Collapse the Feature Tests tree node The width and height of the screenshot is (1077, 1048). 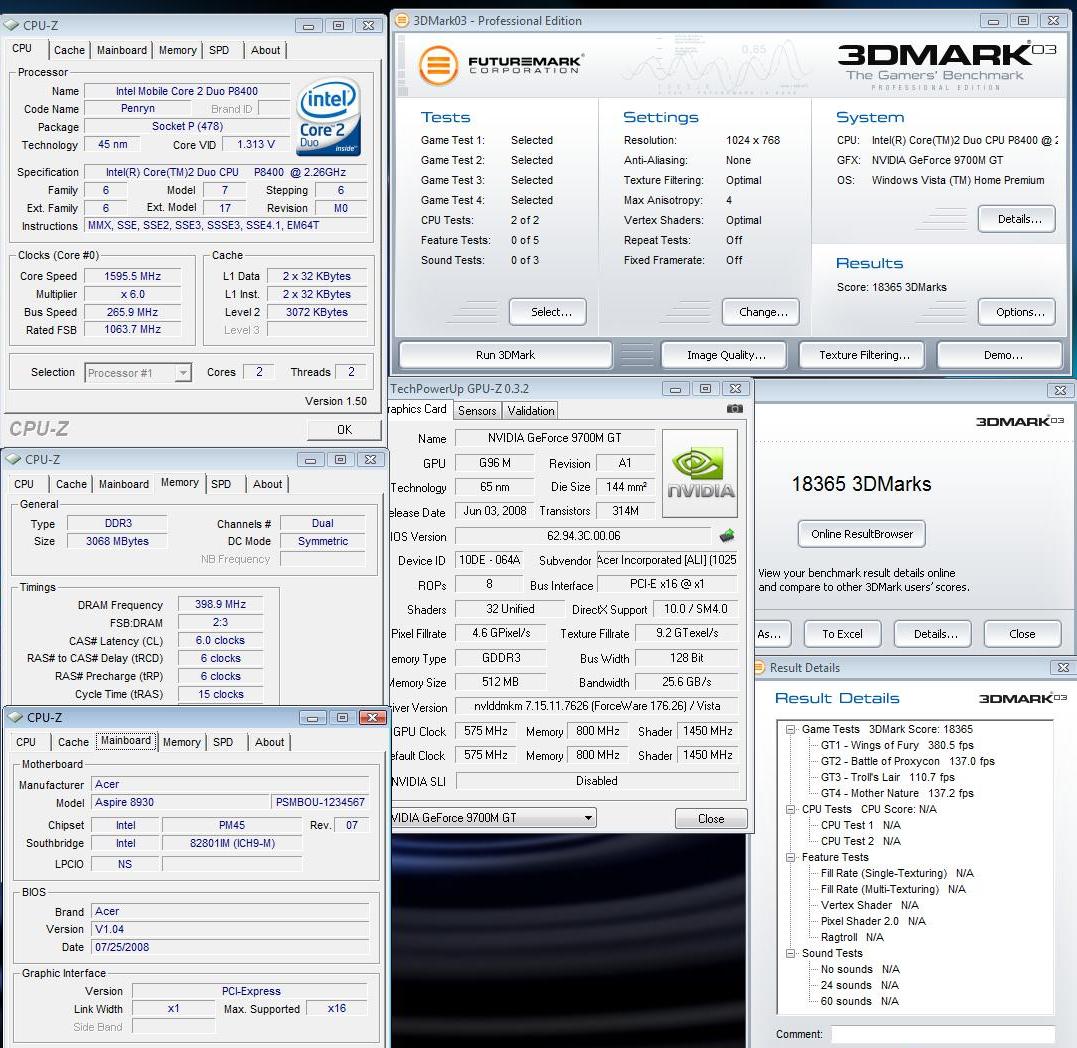[x=791, y=857]
